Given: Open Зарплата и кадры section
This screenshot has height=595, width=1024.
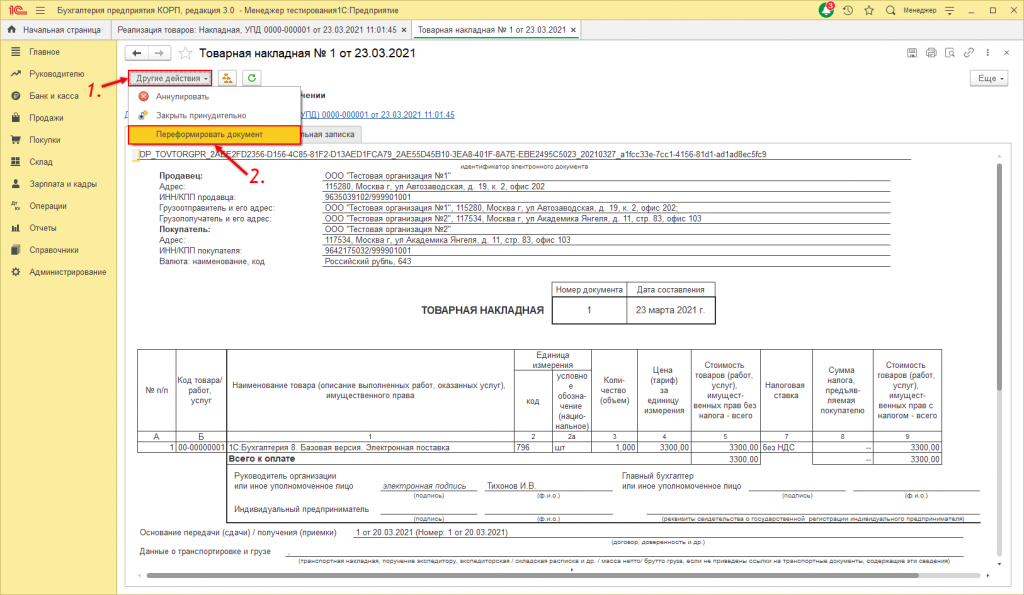Looking at the screenshot, I should click(63, 184).
